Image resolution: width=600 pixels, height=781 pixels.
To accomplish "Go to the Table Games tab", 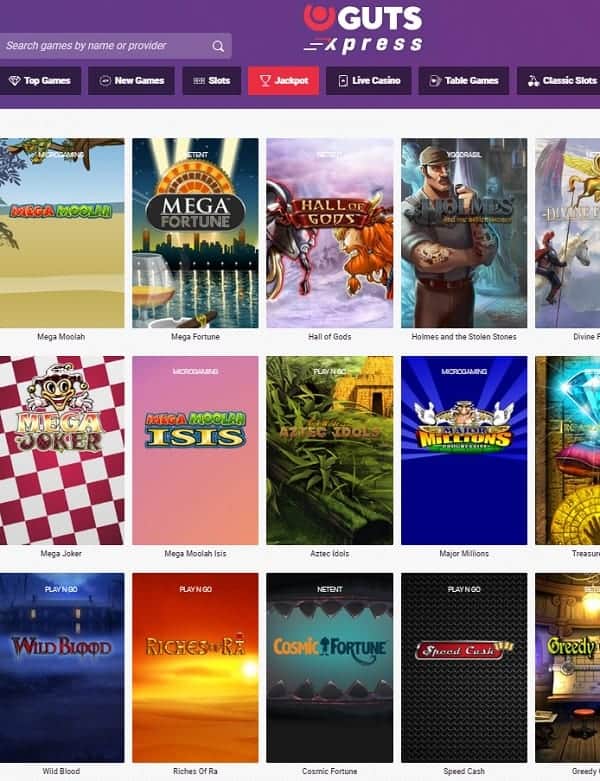I will 464,81.
